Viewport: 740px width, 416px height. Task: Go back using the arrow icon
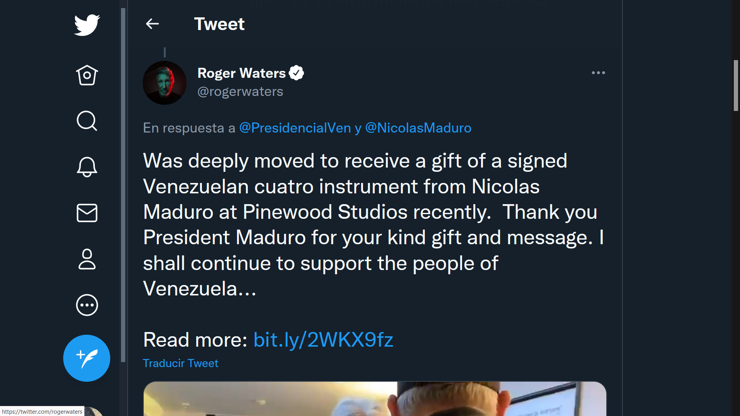152,24
